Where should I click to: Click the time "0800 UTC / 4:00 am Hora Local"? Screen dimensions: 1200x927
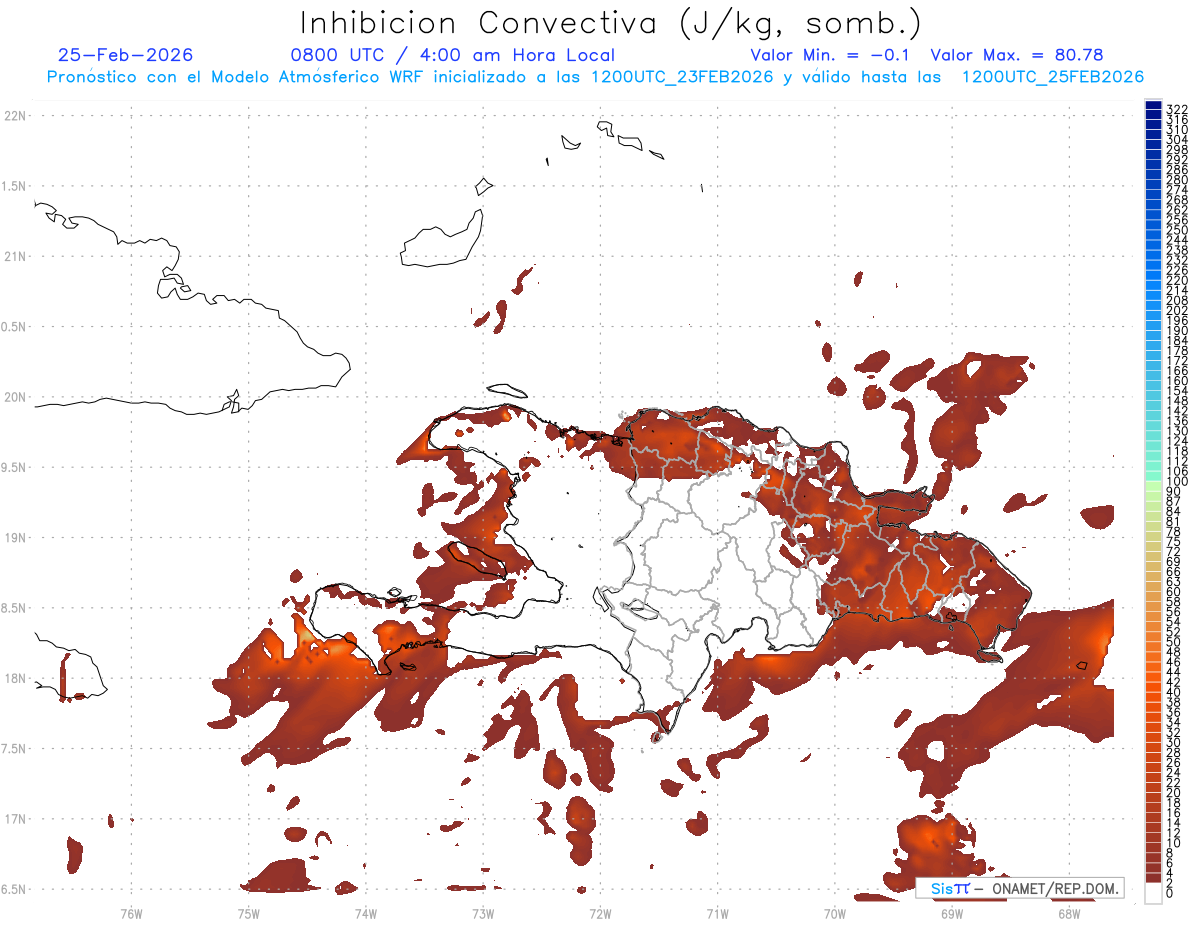(453, 55)
